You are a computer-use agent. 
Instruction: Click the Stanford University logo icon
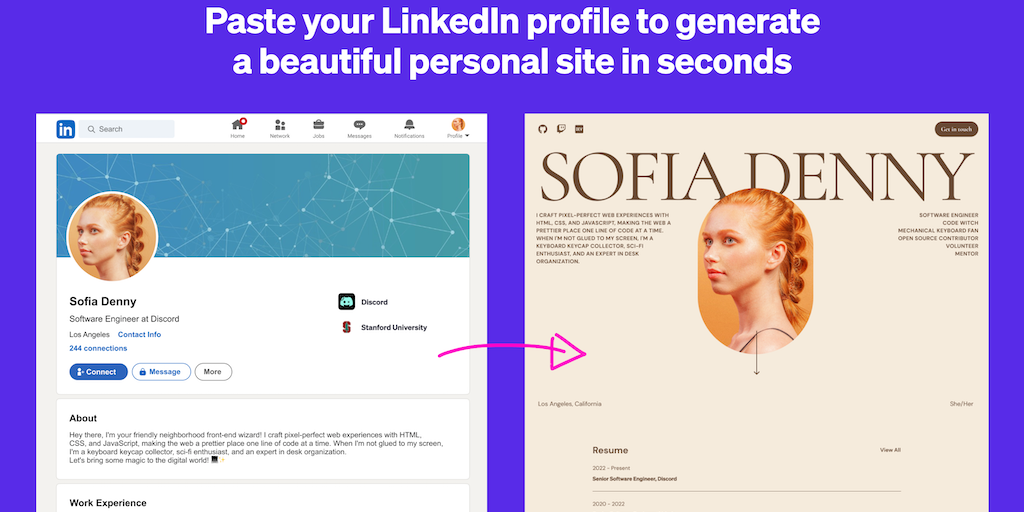347,327
